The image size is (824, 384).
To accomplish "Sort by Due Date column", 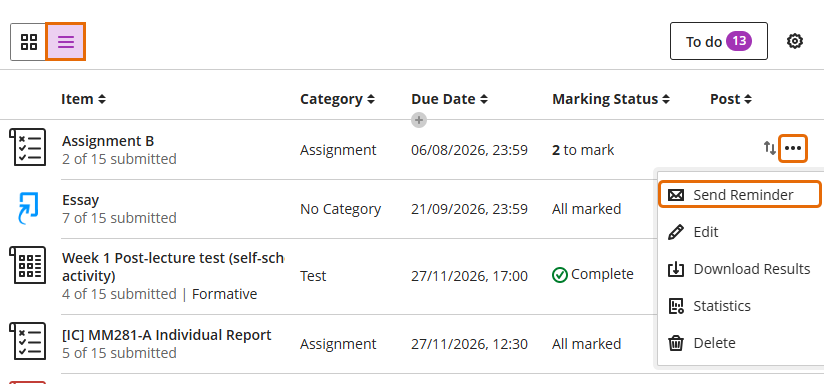I will [x=449, y=99].
